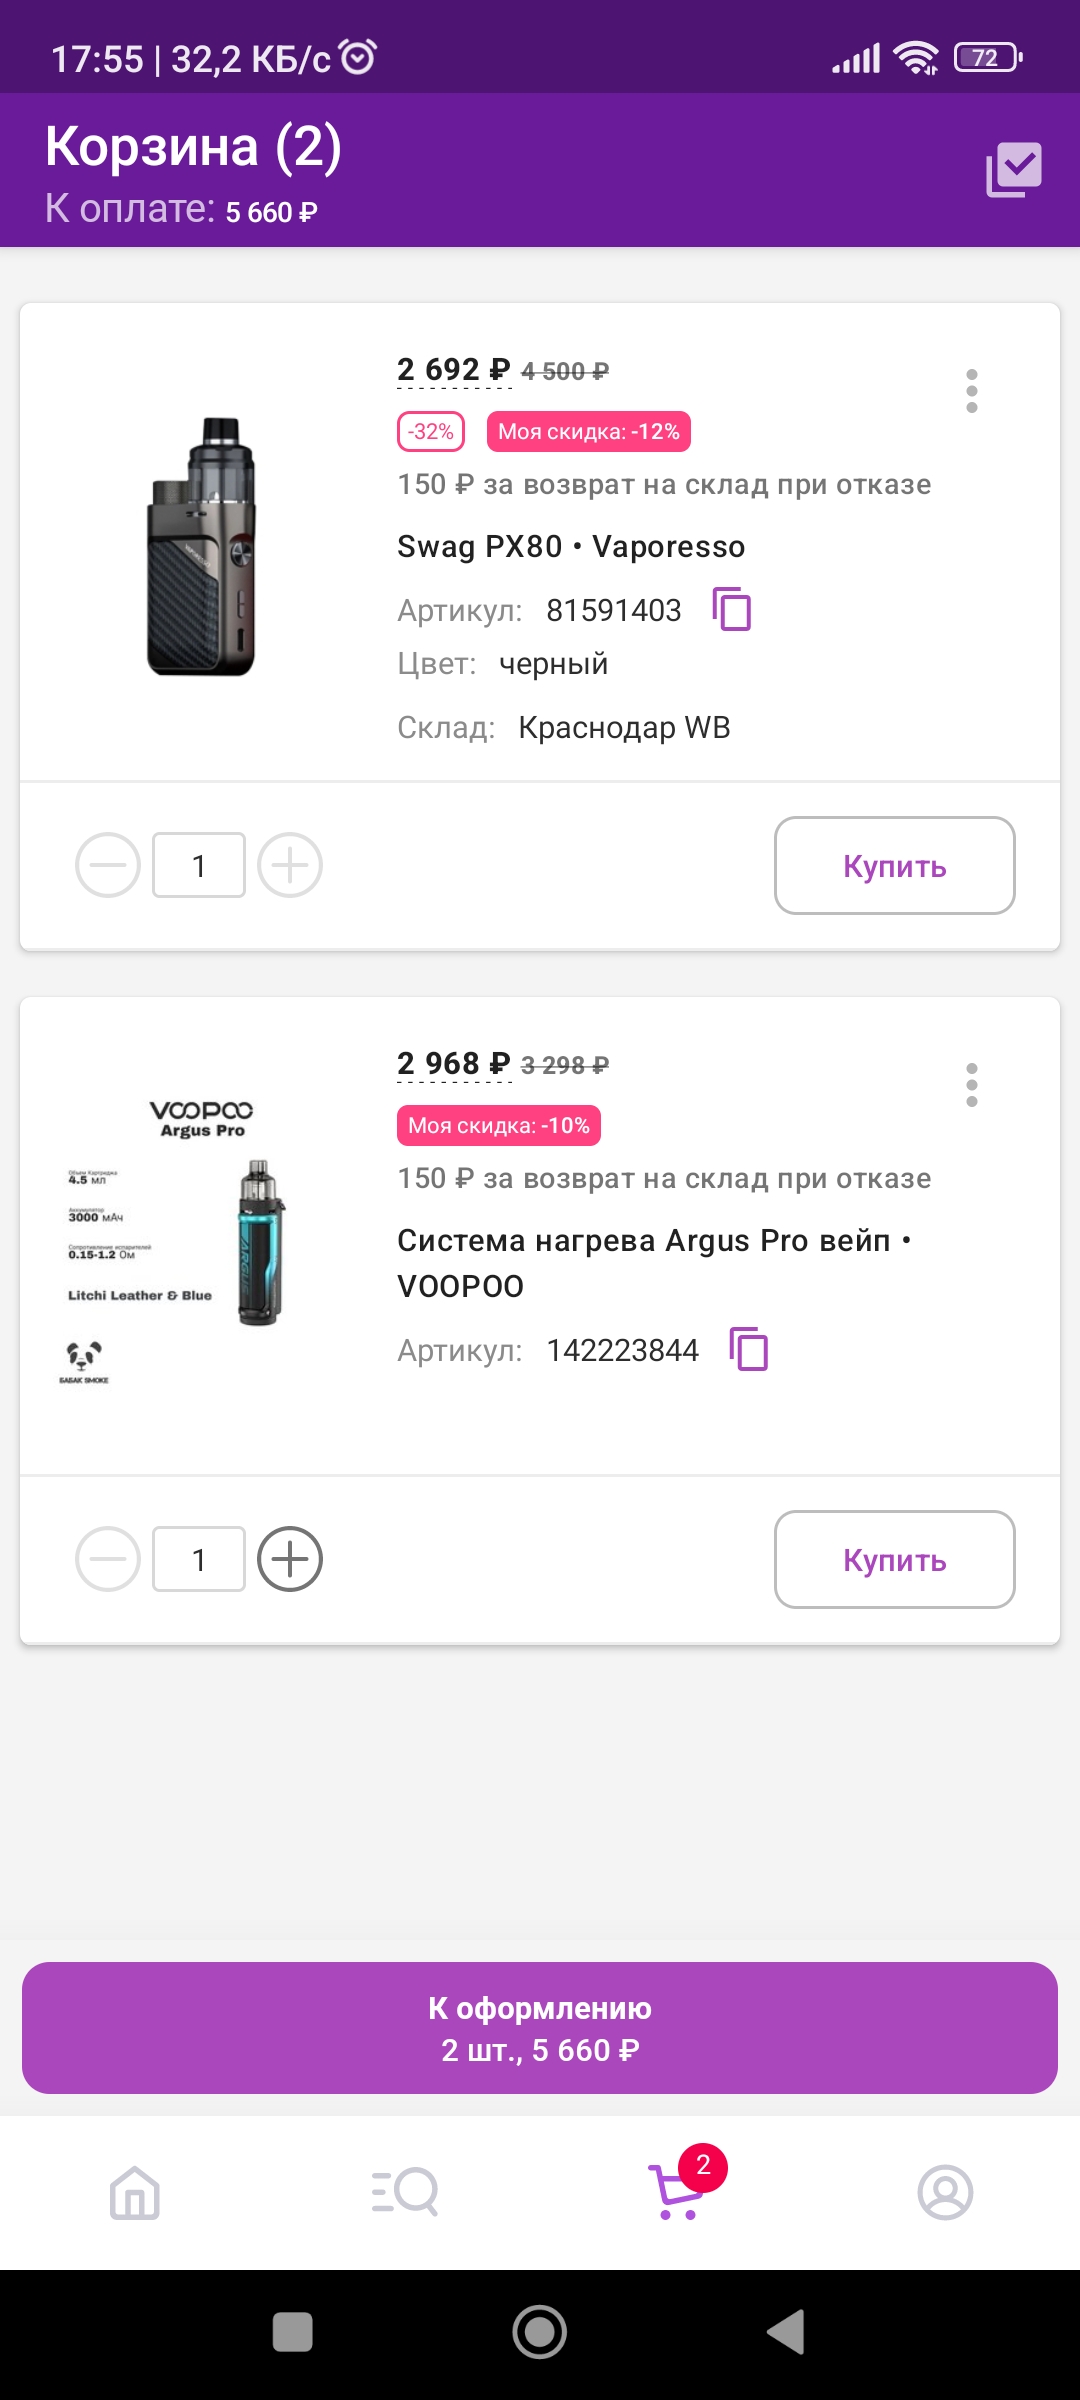Open options menu for Argus Pro
Screen dimensions: 1080x2400
click(971, 1084)
